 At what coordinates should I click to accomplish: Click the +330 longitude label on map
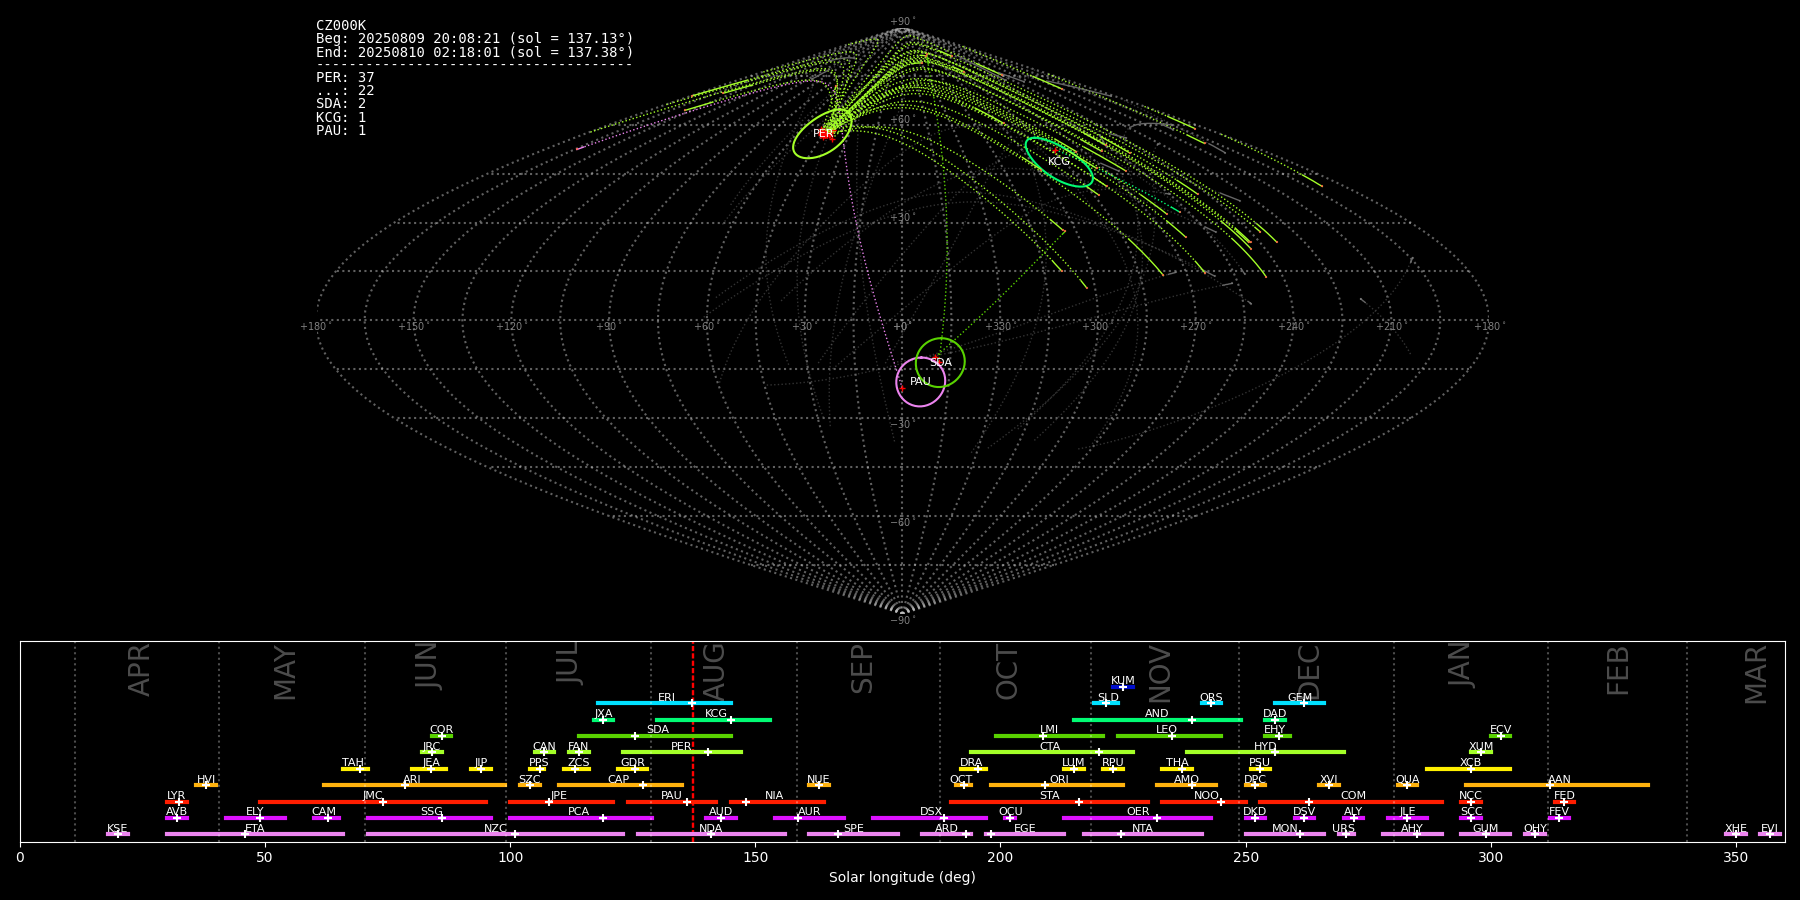pos(998,326)
